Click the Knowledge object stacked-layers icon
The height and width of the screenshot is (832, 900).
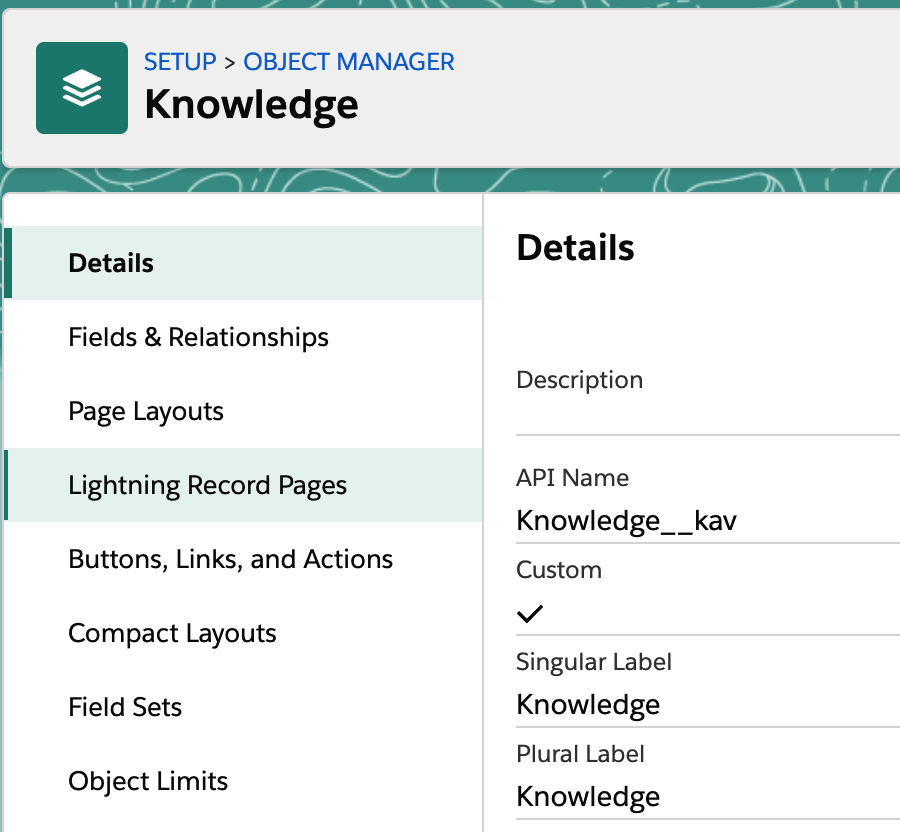82,88
